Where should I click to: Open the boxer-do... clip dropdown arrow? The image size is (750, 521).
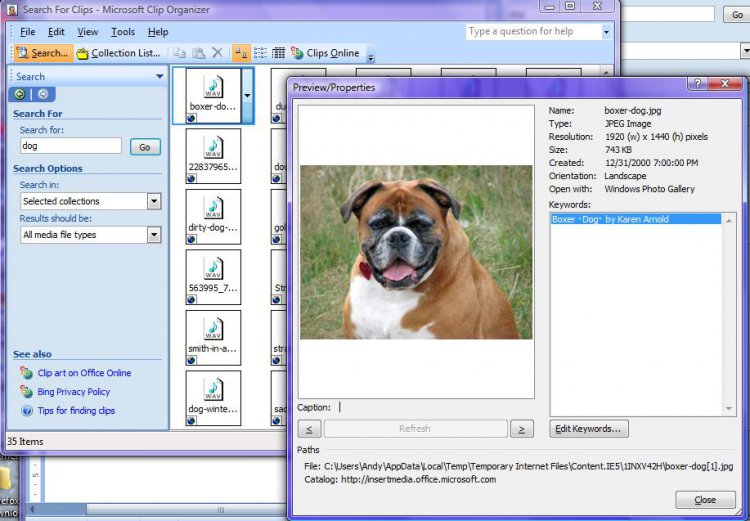(x=247, y=96)
